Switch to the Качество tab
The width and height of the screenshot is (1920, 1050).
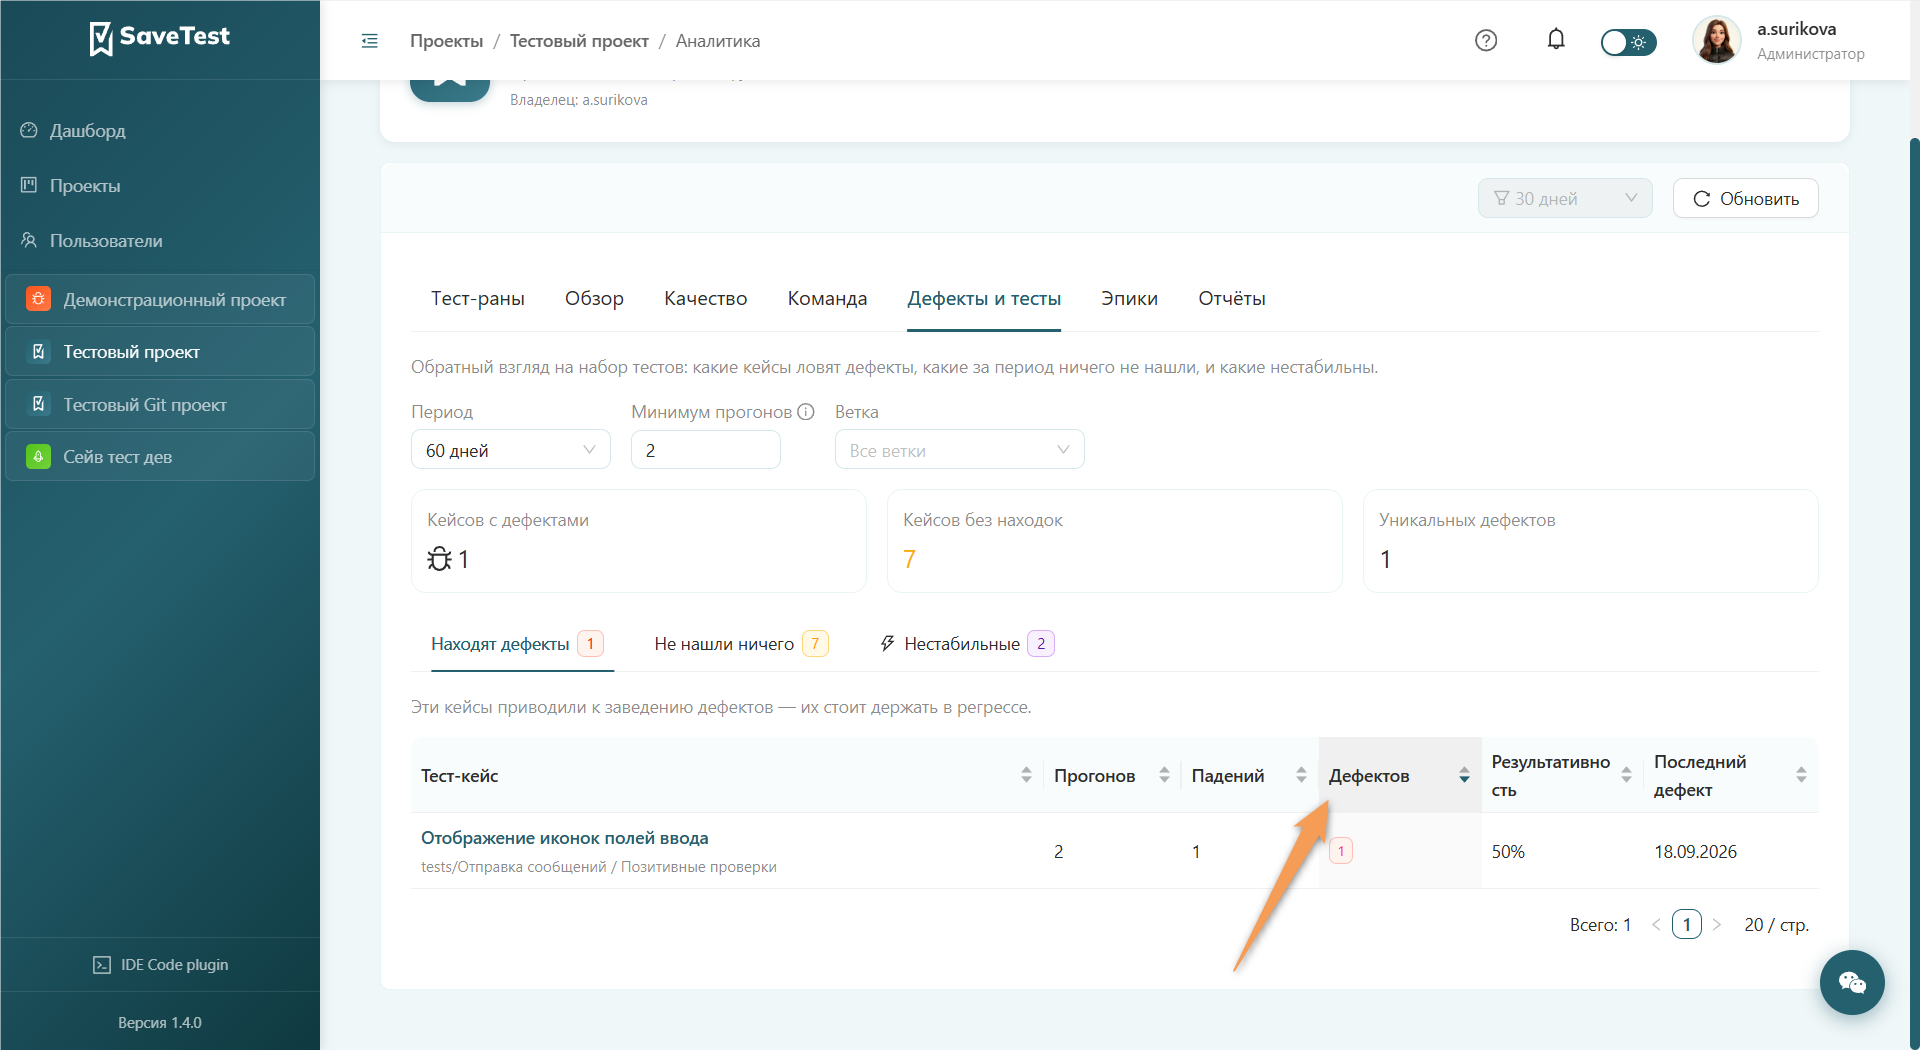point(705,299)
